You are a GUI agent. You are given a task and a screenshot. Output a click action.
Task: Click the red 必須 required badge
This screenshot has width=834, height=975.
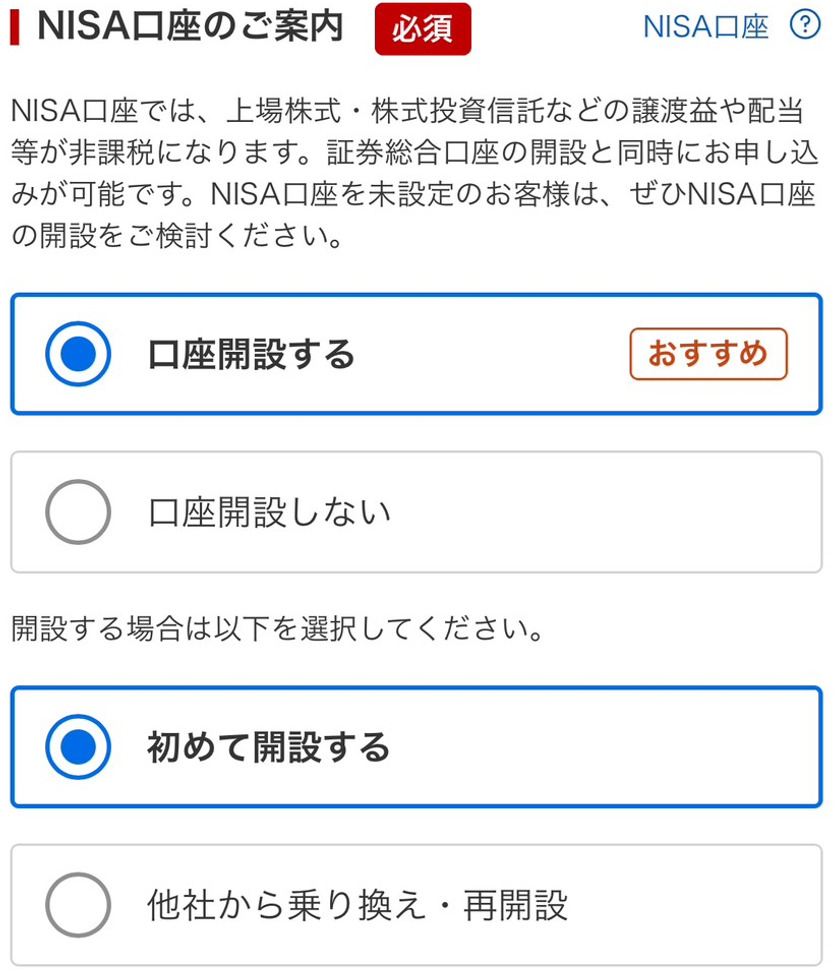tap(422, 29)
